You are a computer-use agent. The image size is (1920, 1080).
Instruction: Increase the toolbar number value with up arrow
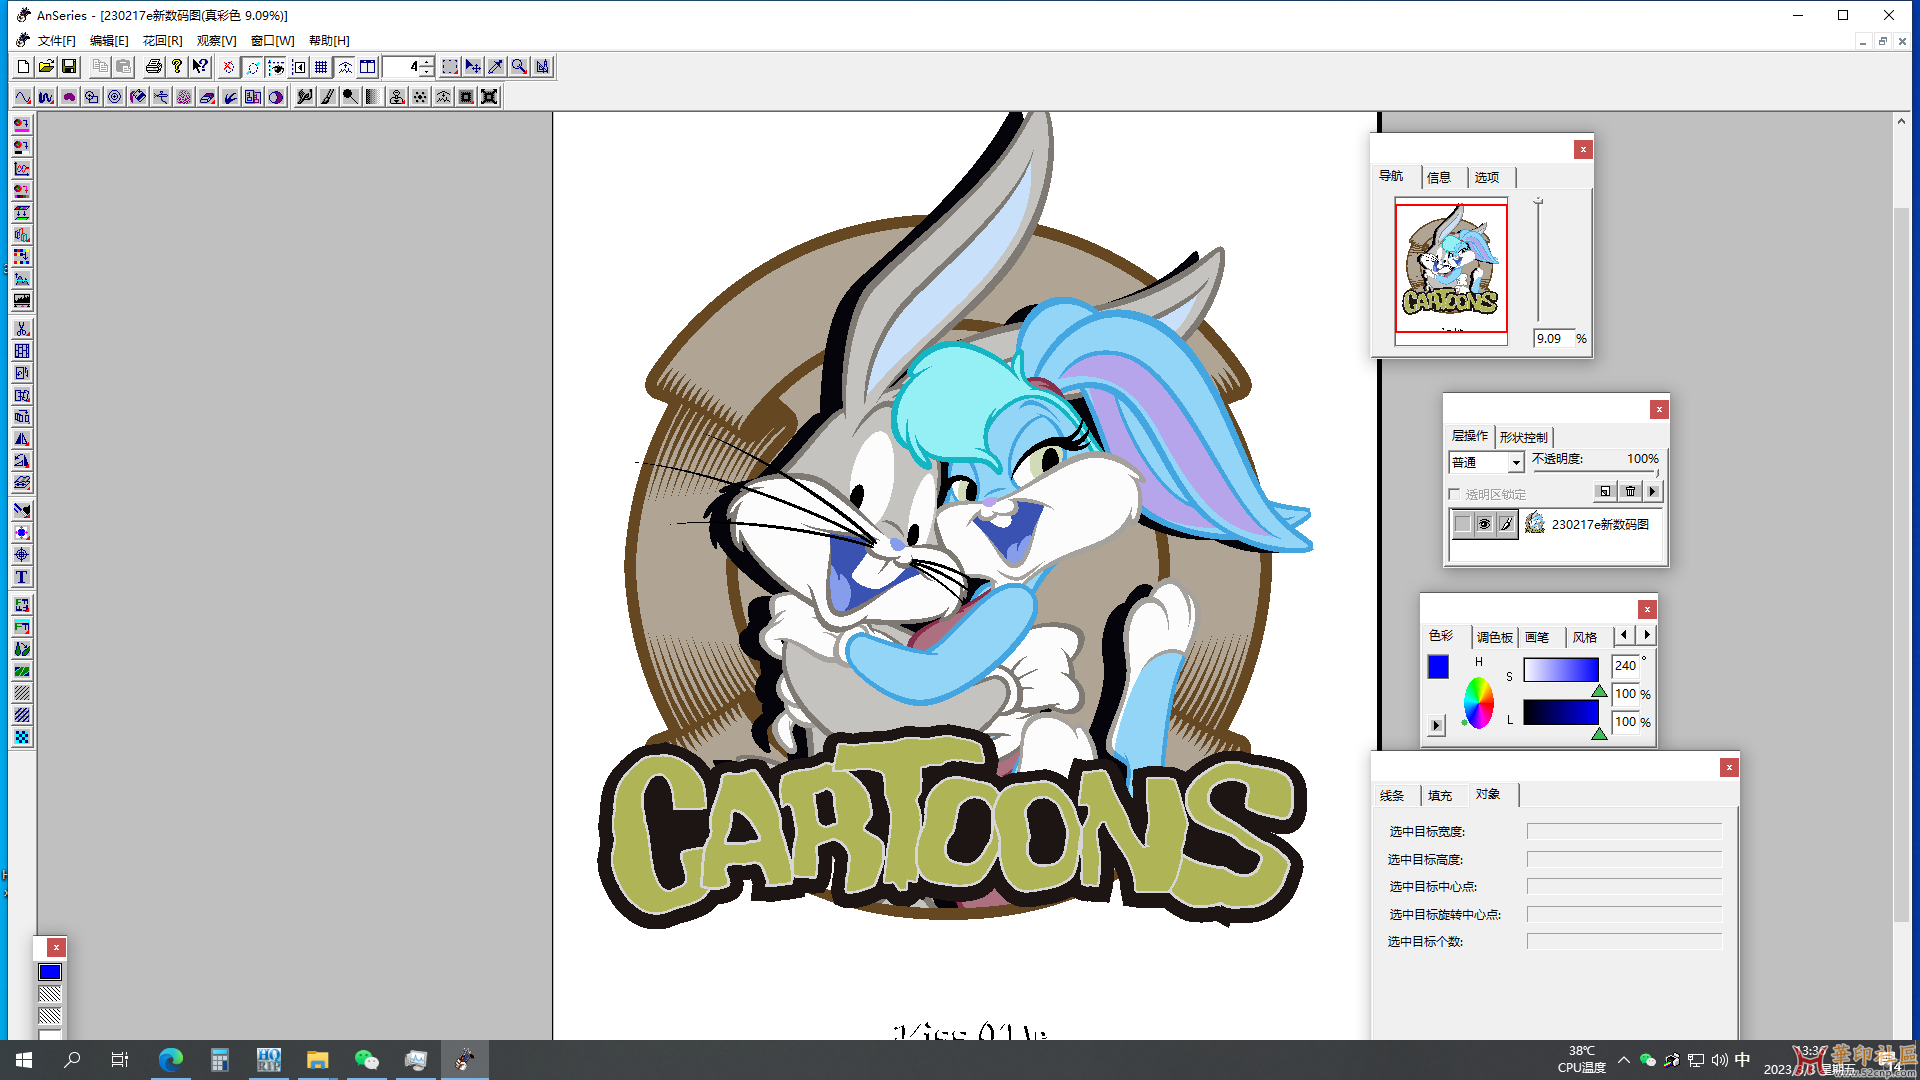pos(427,62)
